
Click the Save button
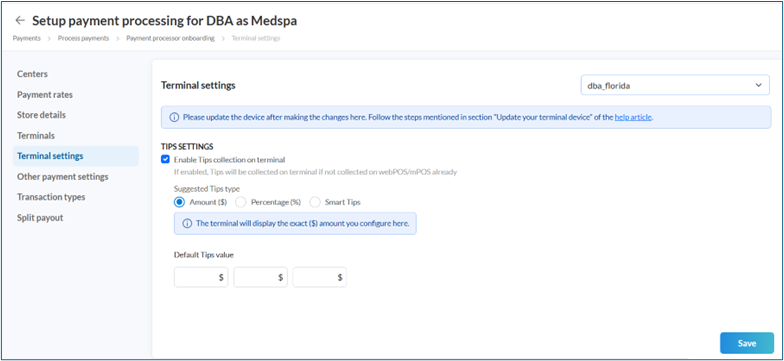tap(747, 343)
